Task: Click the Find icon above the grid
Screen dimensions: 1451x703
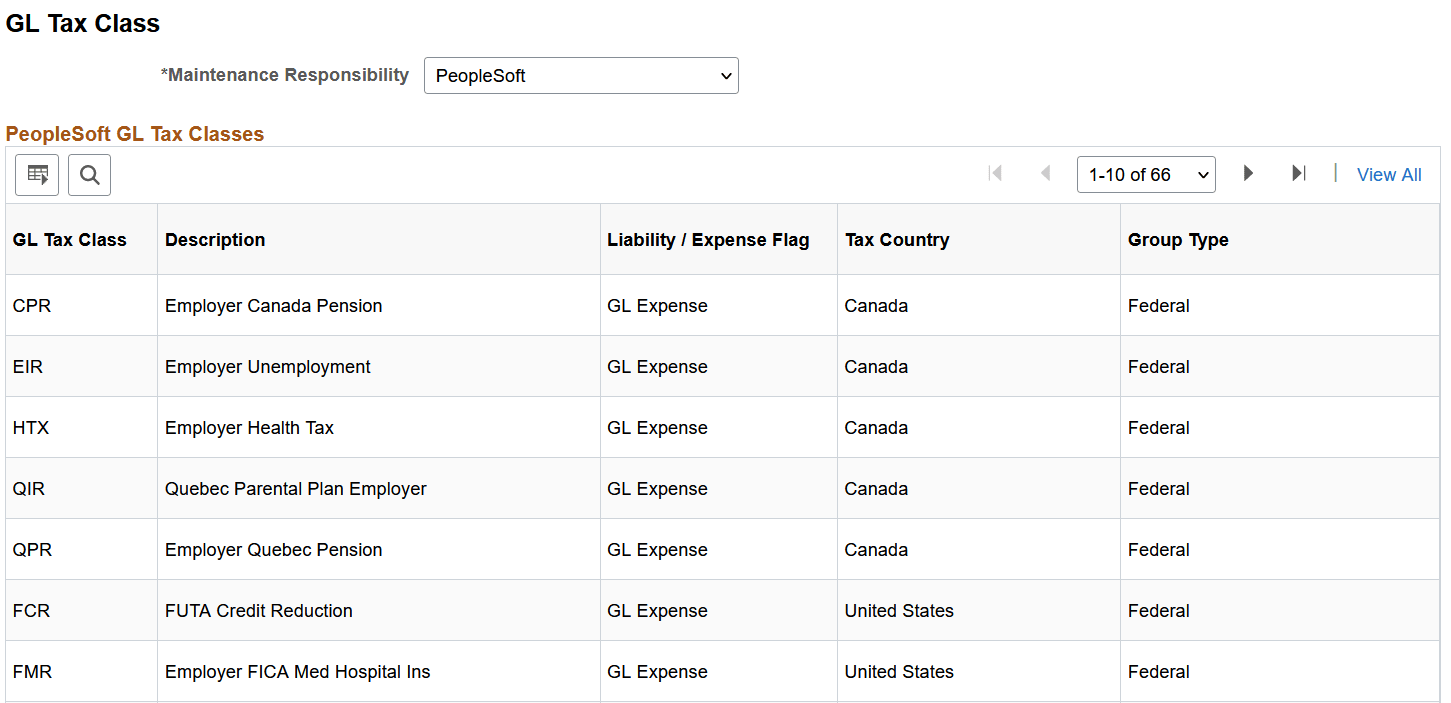Action: tap(89, 175)
